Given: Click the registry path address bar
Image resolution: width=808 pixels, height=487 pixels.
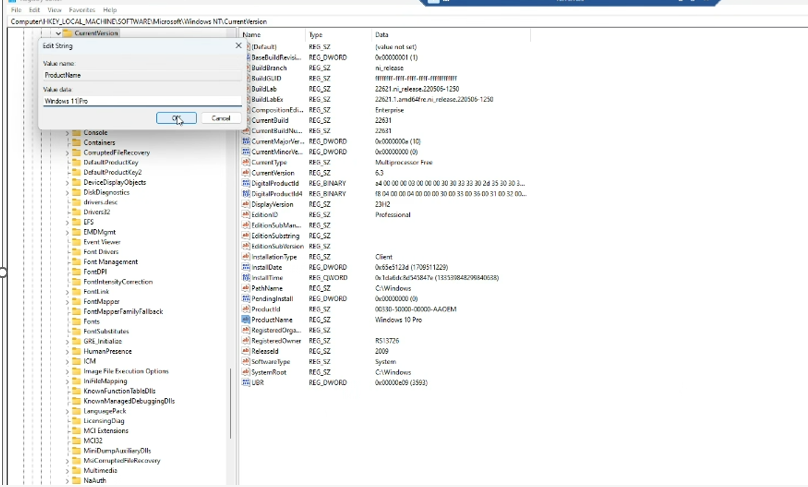Looking at the screenshot, I should 407,22.
